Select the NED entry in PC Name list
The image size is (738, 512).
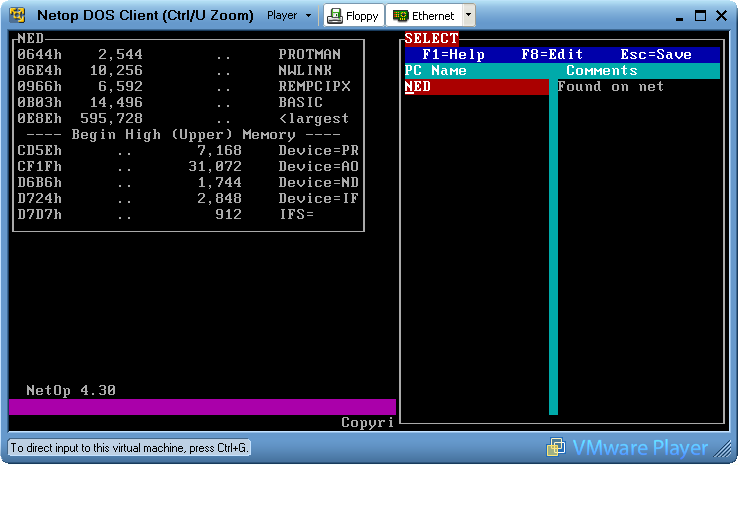476,87
